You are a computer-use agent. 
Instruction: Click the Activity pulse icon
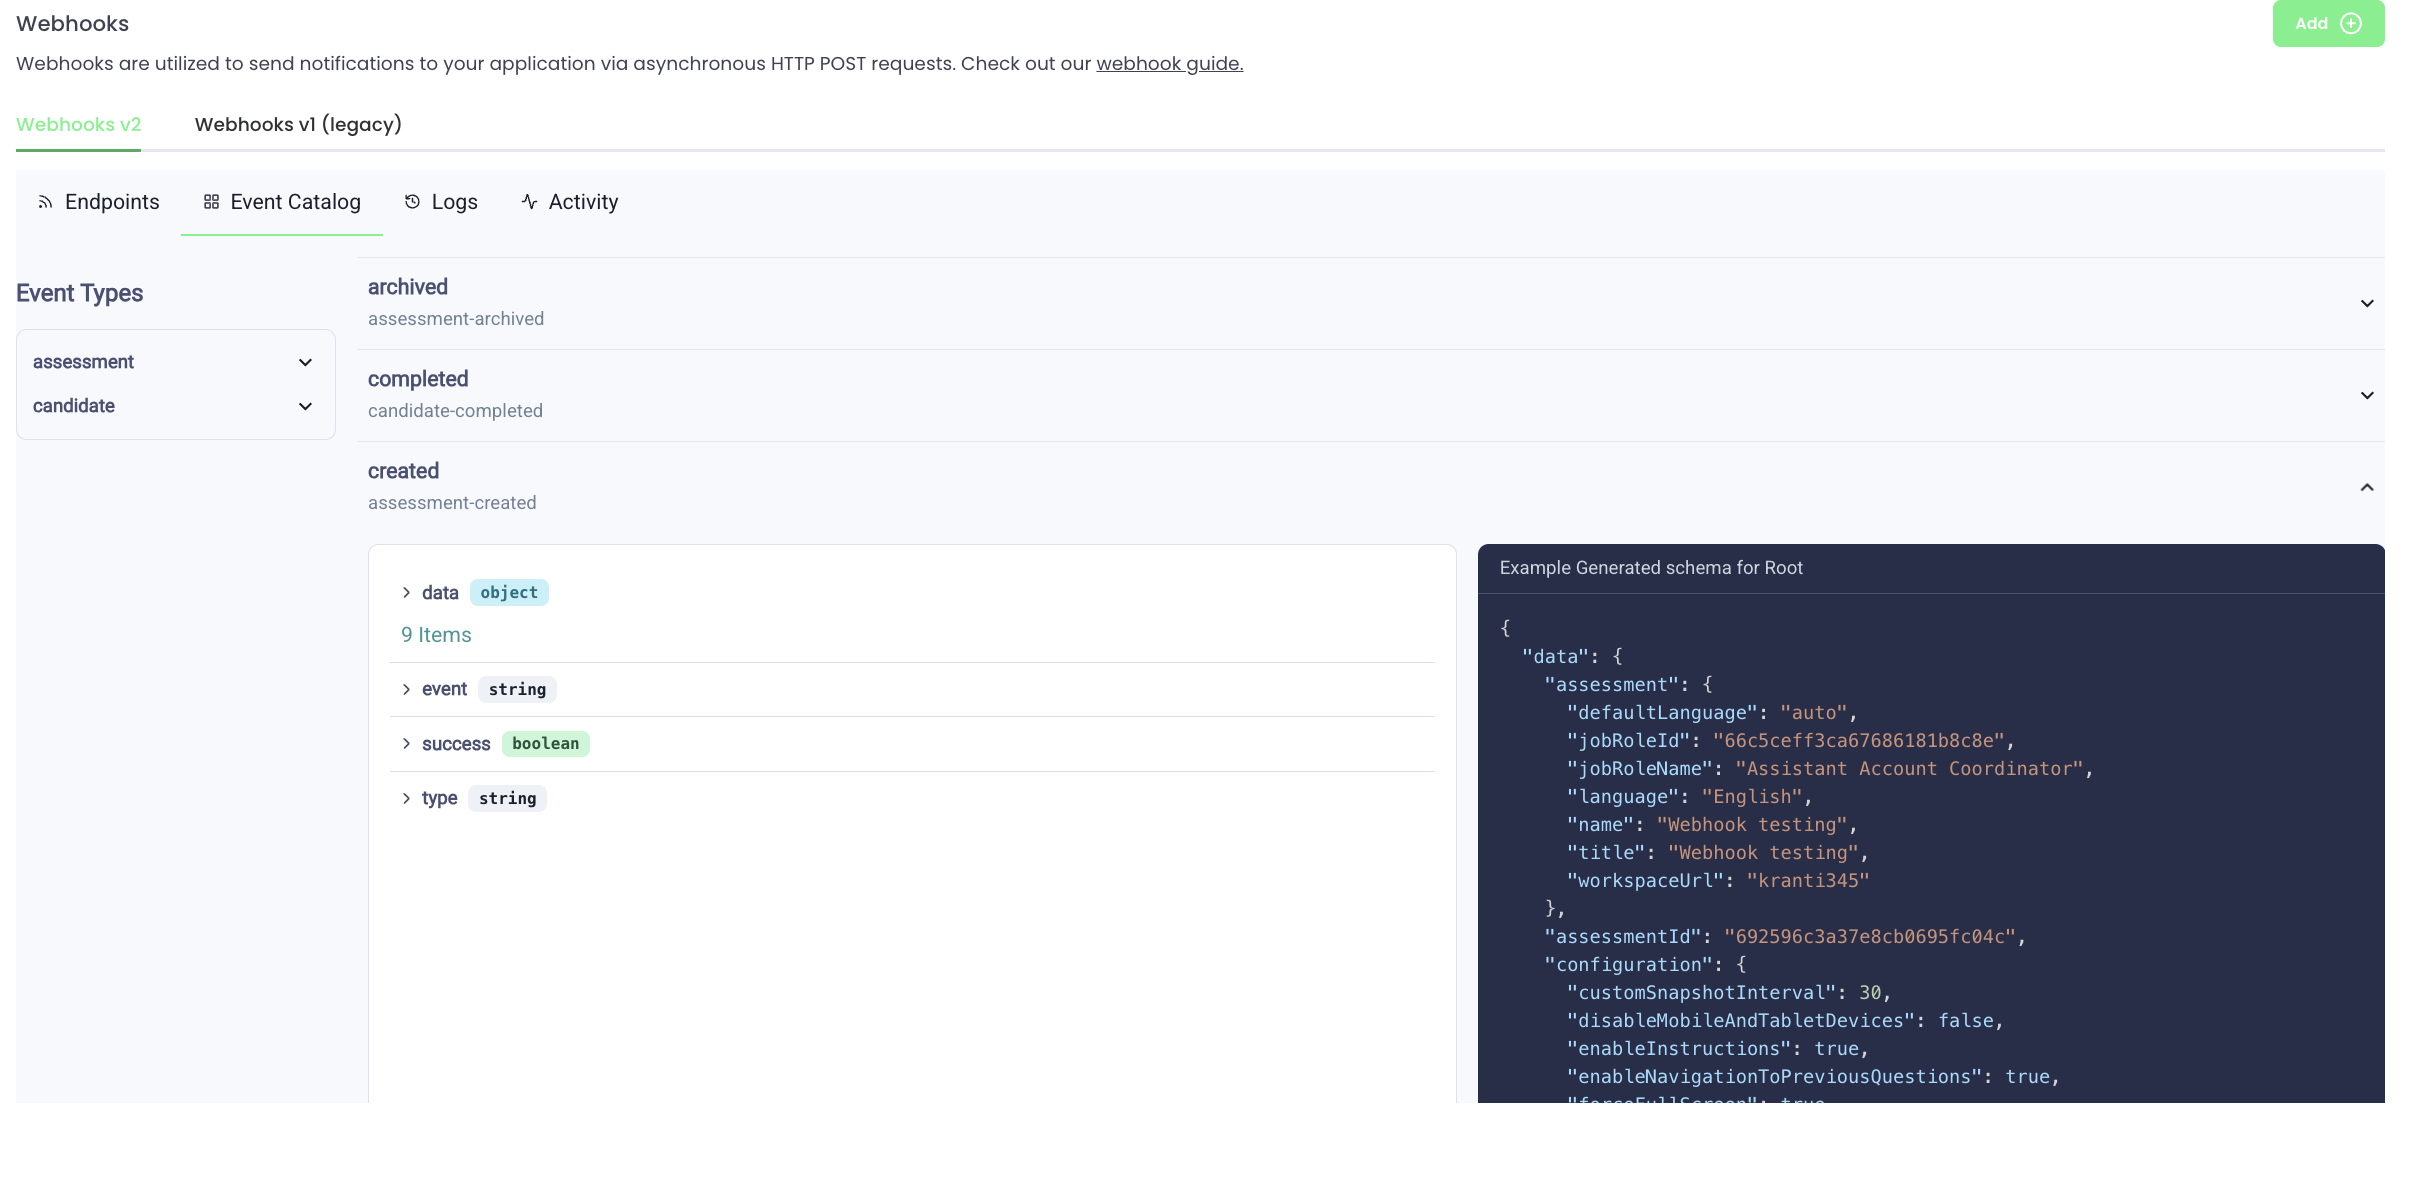[530, 202]
